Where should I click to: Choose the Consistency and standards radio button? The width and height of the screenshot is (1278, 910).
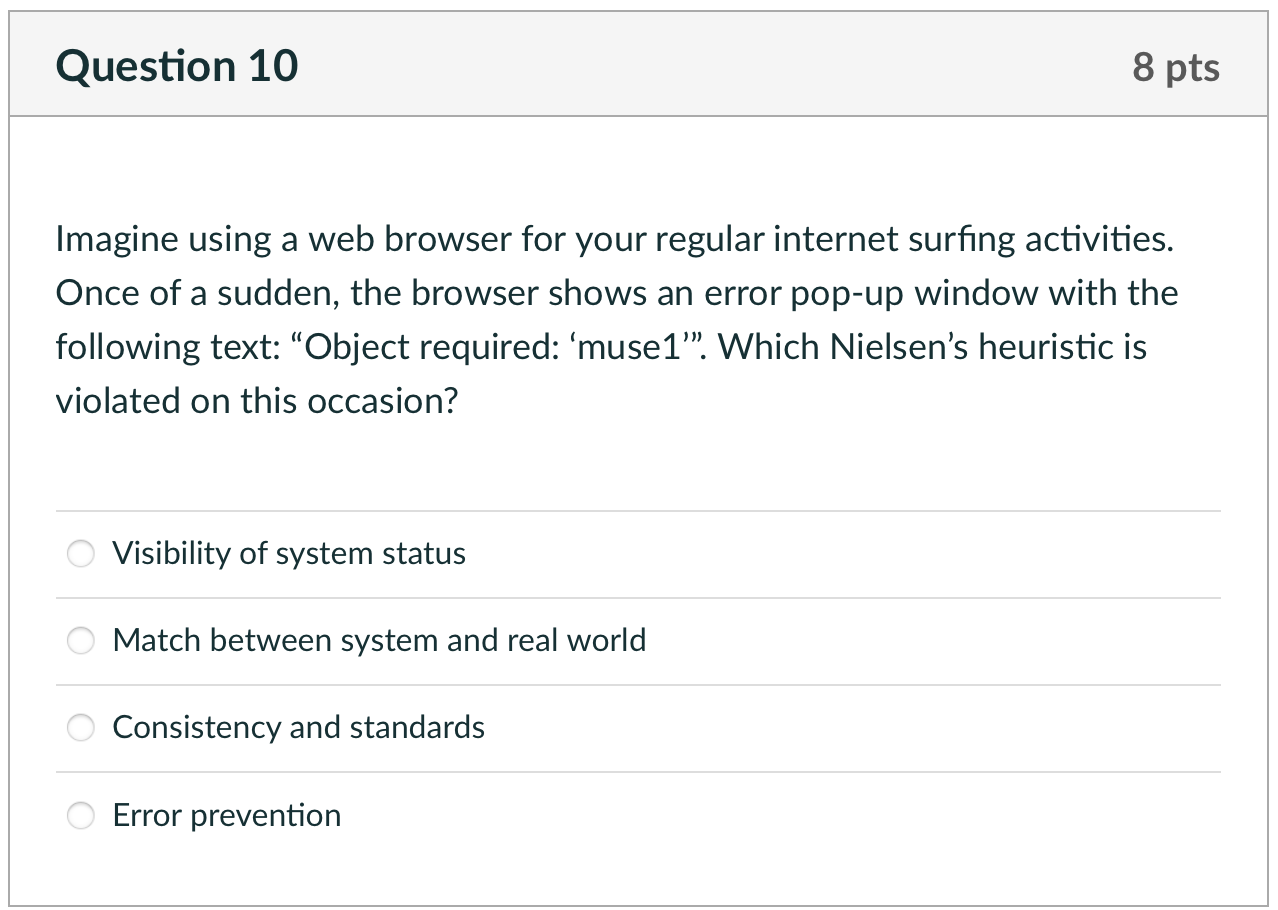(x=81, y=728)
